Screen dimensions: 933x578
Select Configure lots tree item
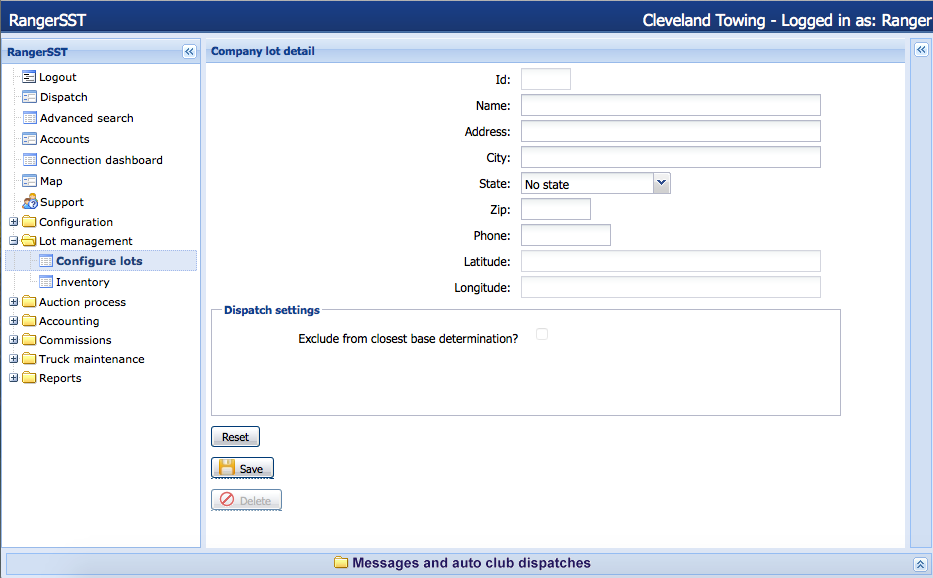pos(98,261)
